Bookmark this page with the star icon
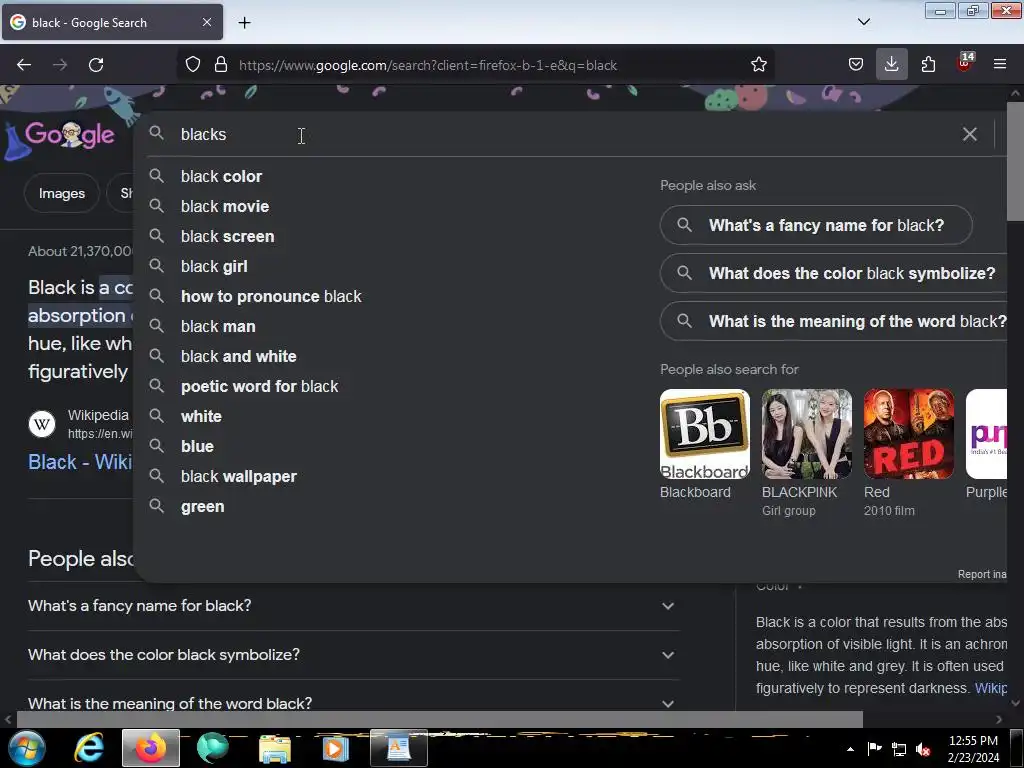This screenshot has height=768, width=1024. 758,65
